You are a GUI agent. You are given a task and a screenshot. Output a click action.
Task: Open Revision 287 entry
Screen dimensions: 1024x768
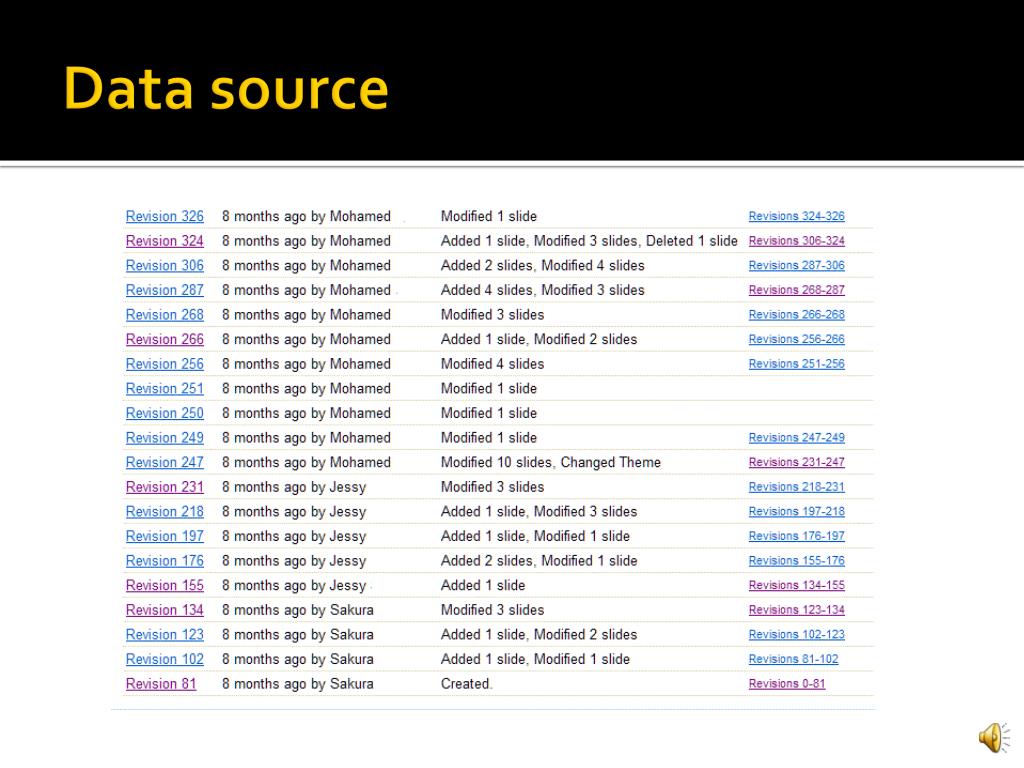[x=164, y=290]
